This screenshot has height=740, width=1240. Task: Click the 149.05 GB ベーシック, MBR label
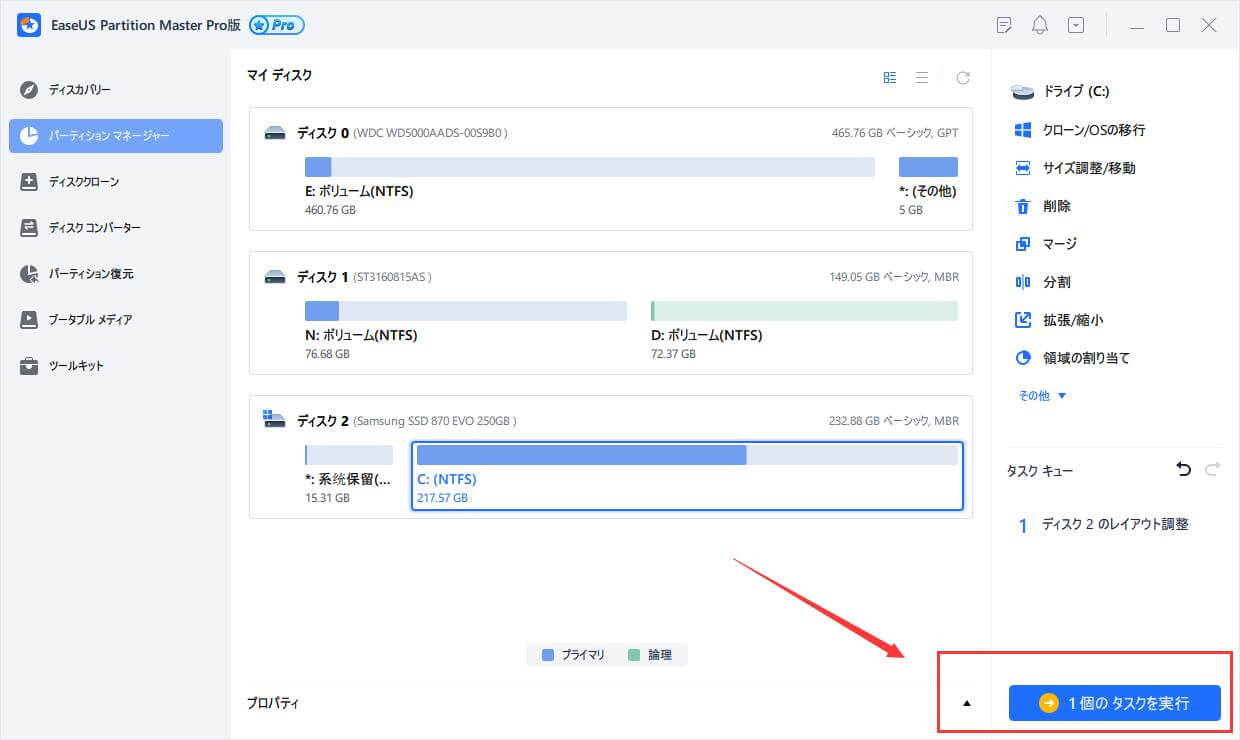(893, 277)
